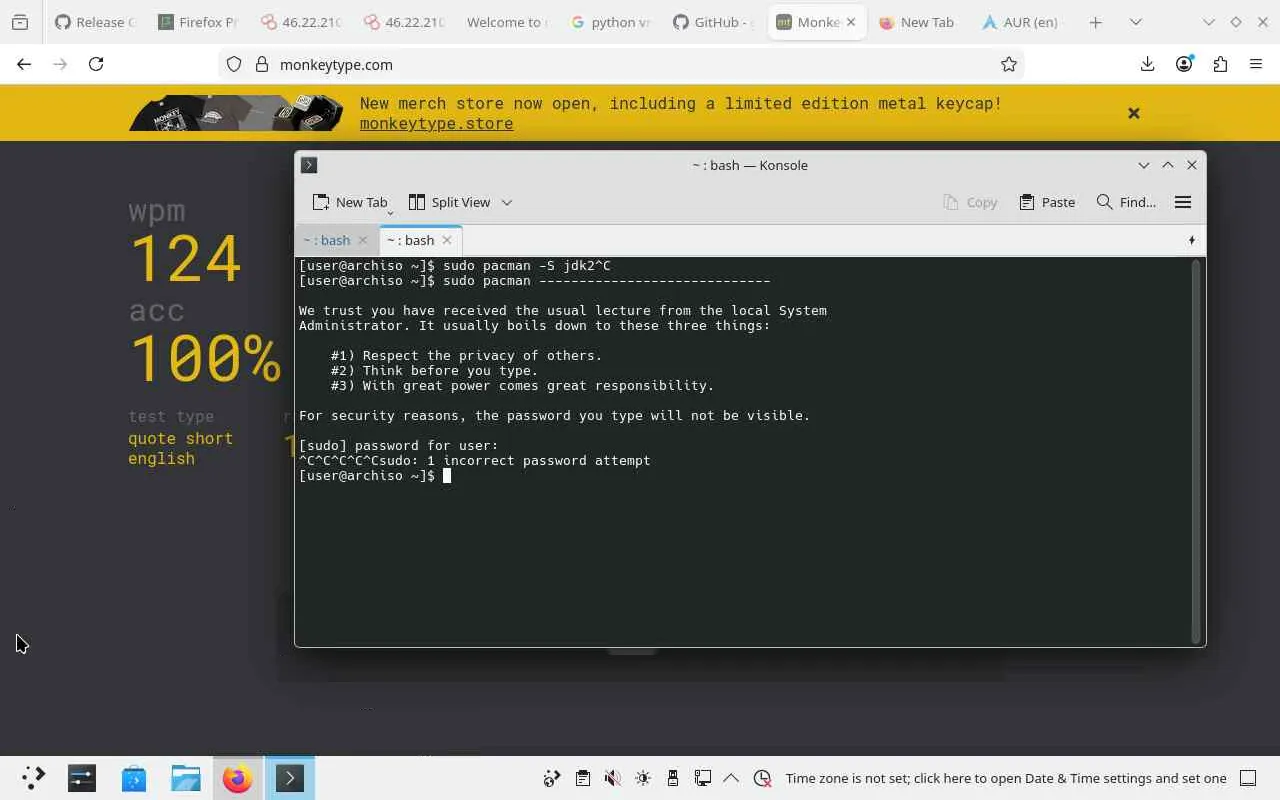This screenshot has width=1280, height=800.
Task: Open the Firefox downloads panel
Action: 1147,64
